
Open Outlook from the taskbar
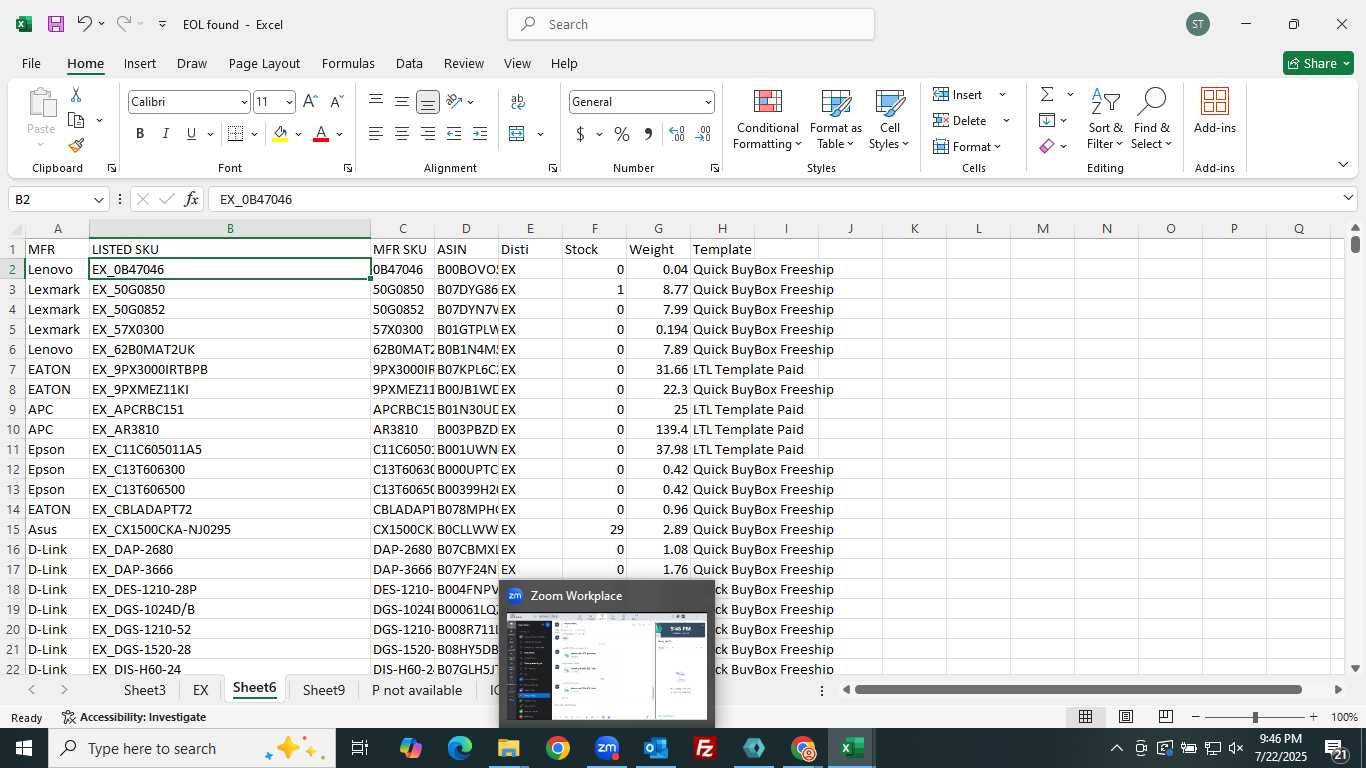tap(656, 748)
